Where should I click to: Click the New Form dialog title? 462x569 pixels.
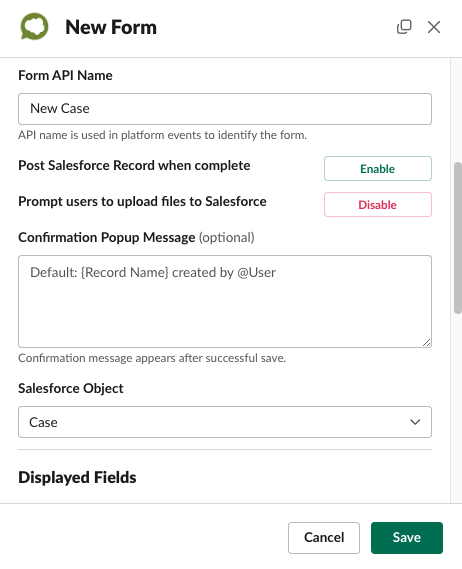point(111,27)
